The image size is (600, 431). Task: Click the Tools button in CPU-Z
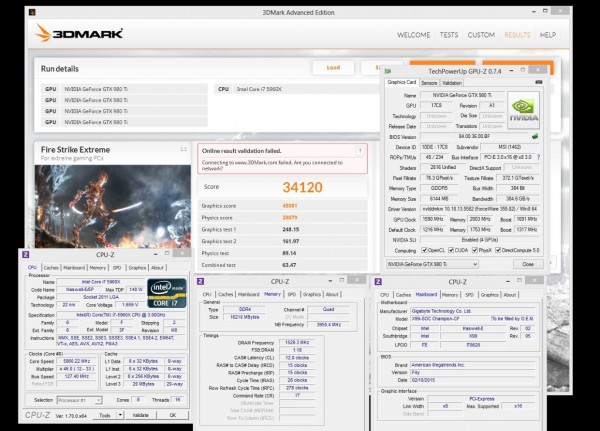coord(104,415)
